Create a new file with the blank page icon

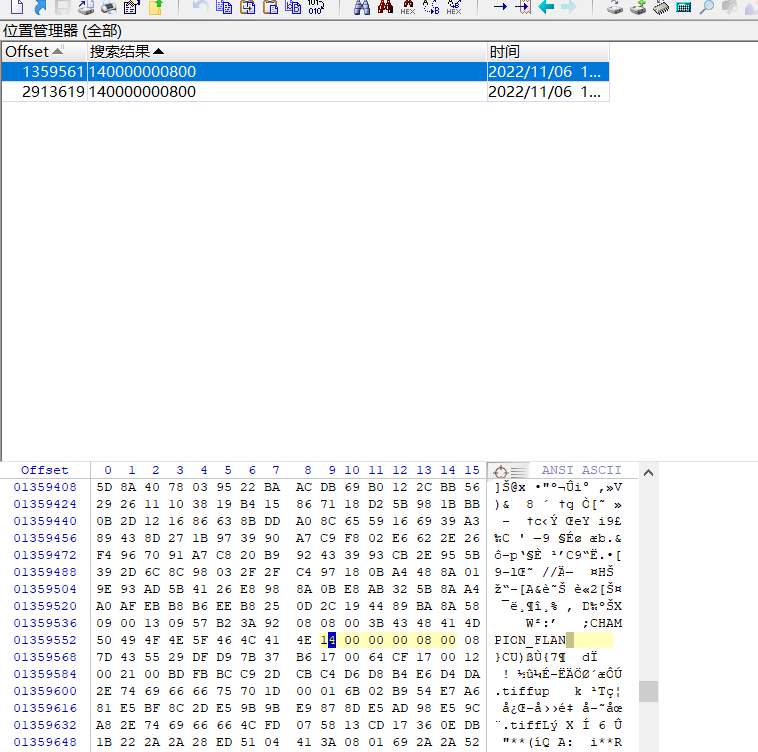pos(17,7)
